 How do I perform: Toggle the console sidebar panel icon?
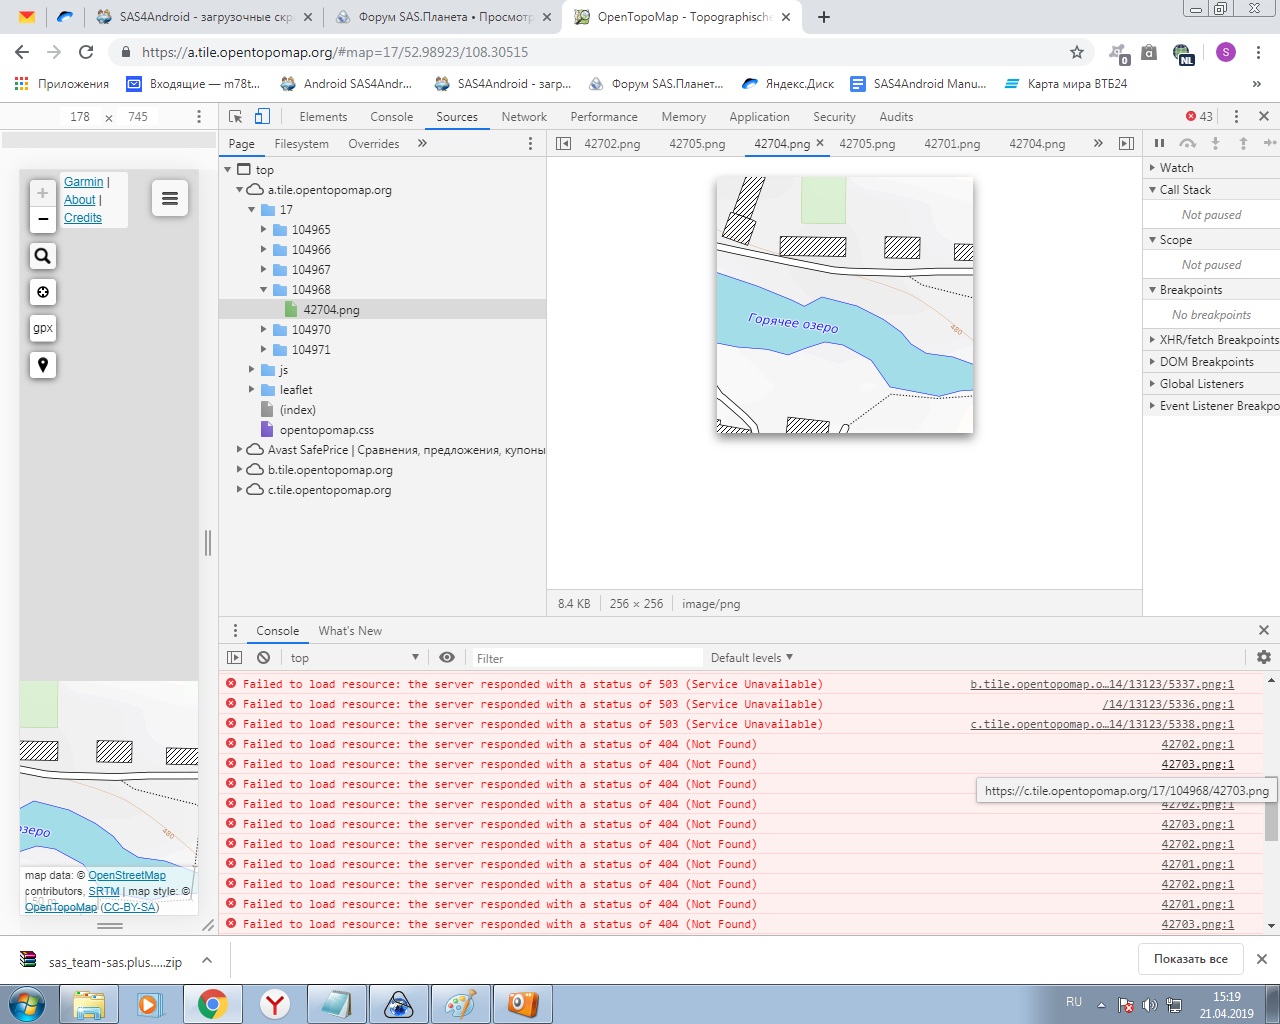coord(235,658)
